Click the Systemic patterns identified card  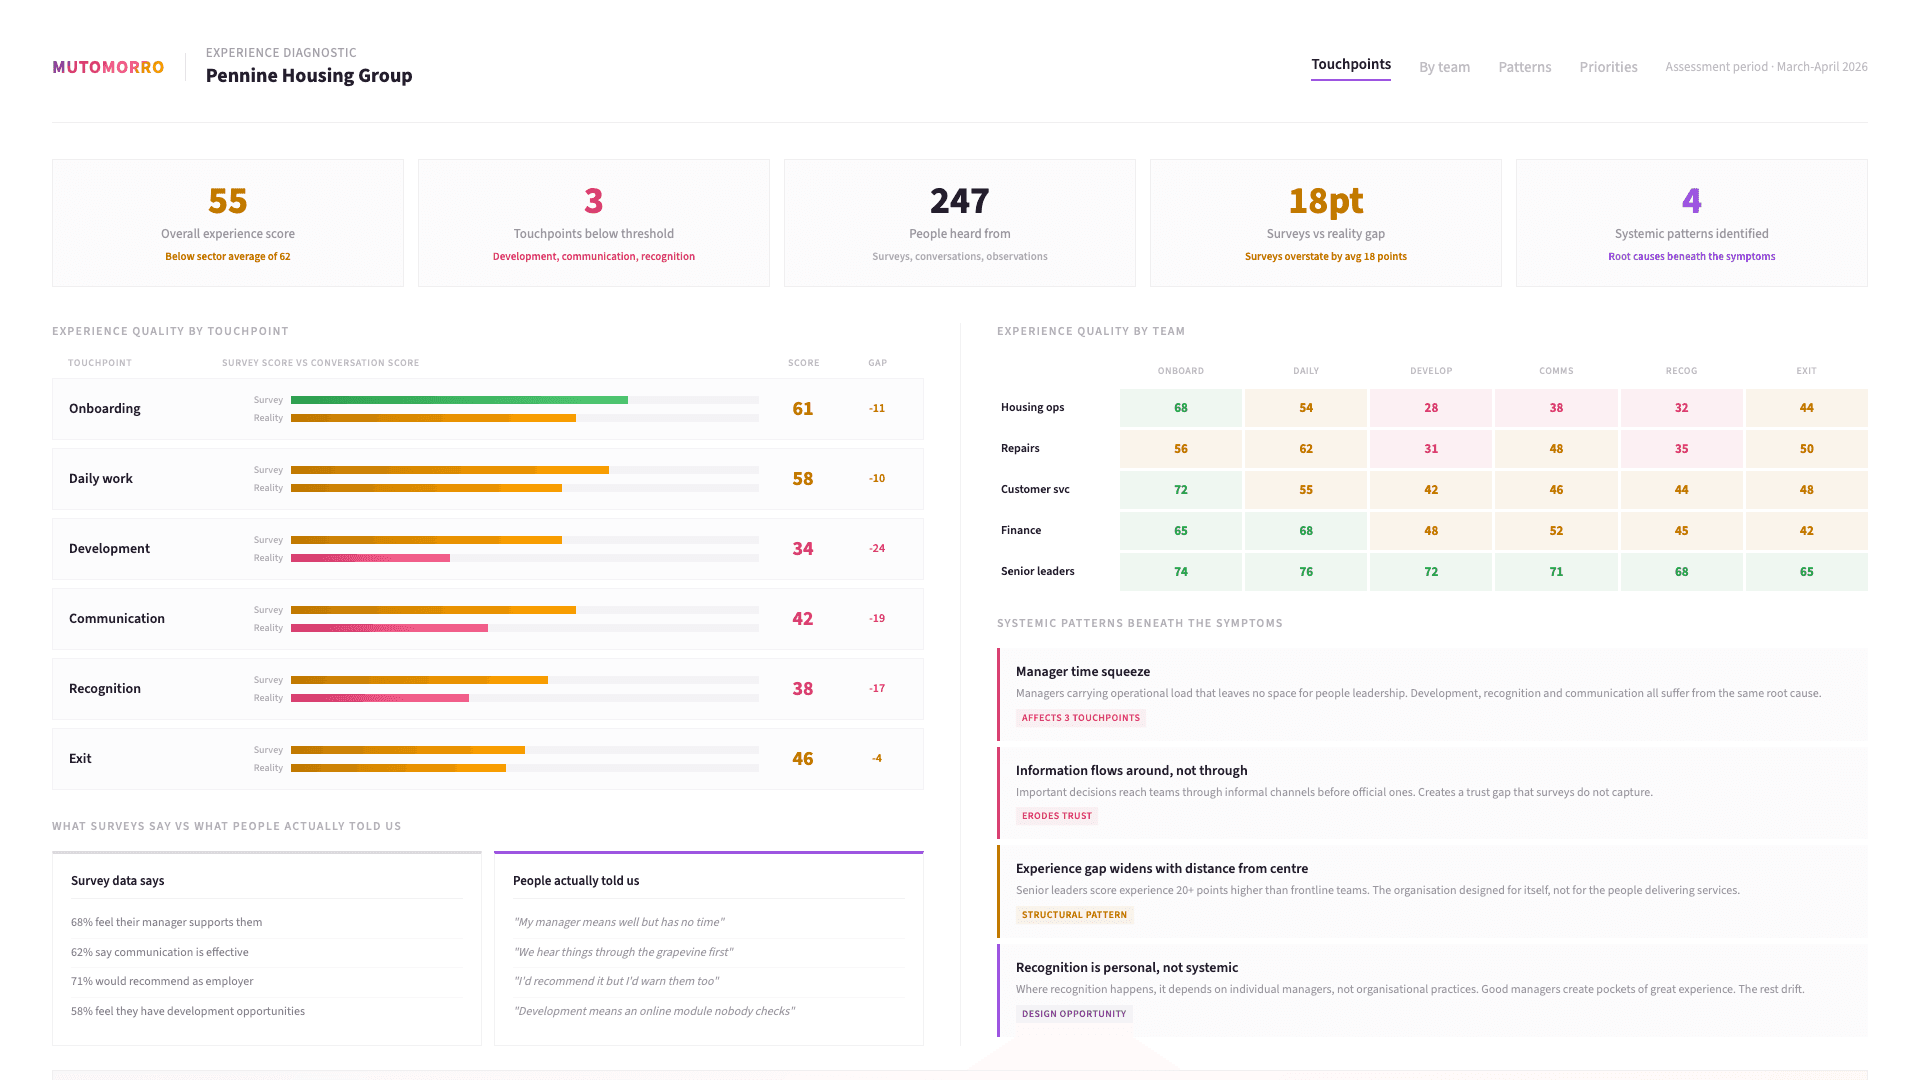pos(1691,222)
